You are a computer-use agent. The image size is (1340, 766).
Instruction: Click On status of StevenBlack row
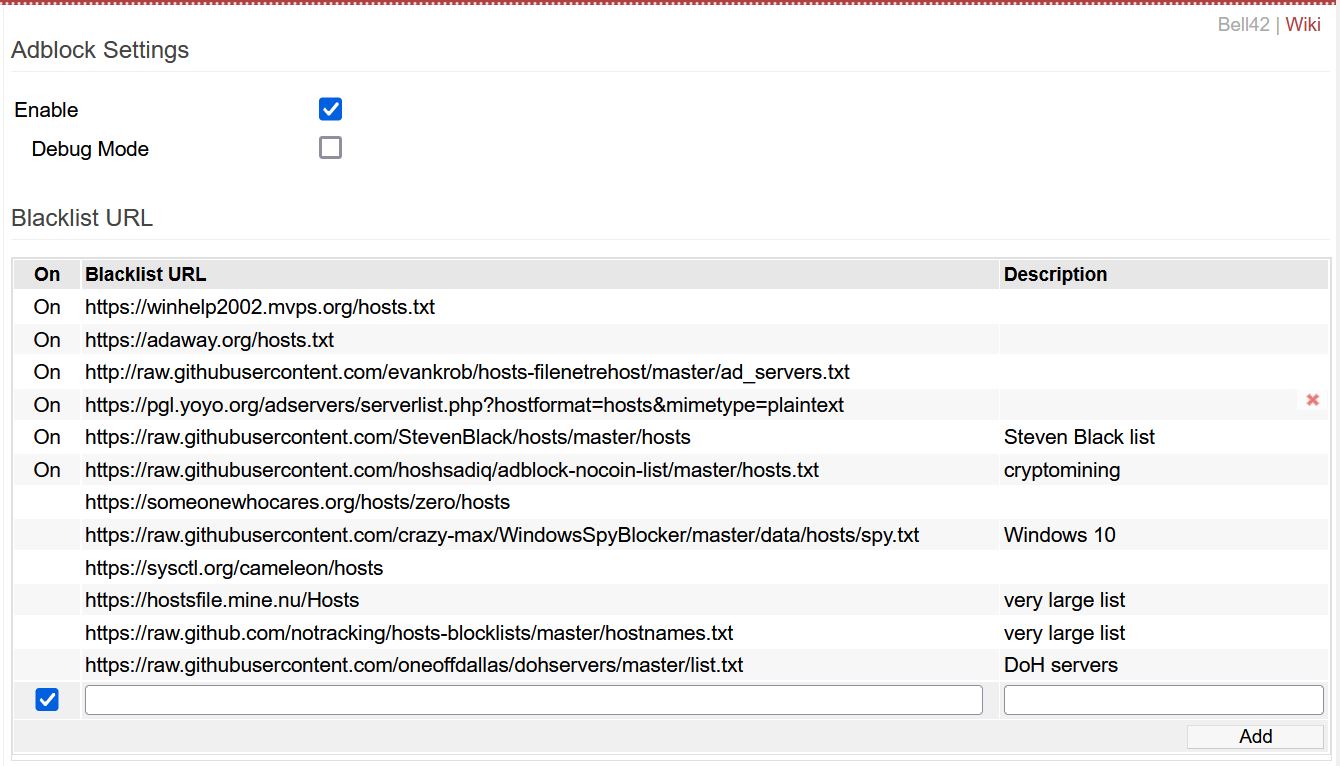click(x=47, y=437)
